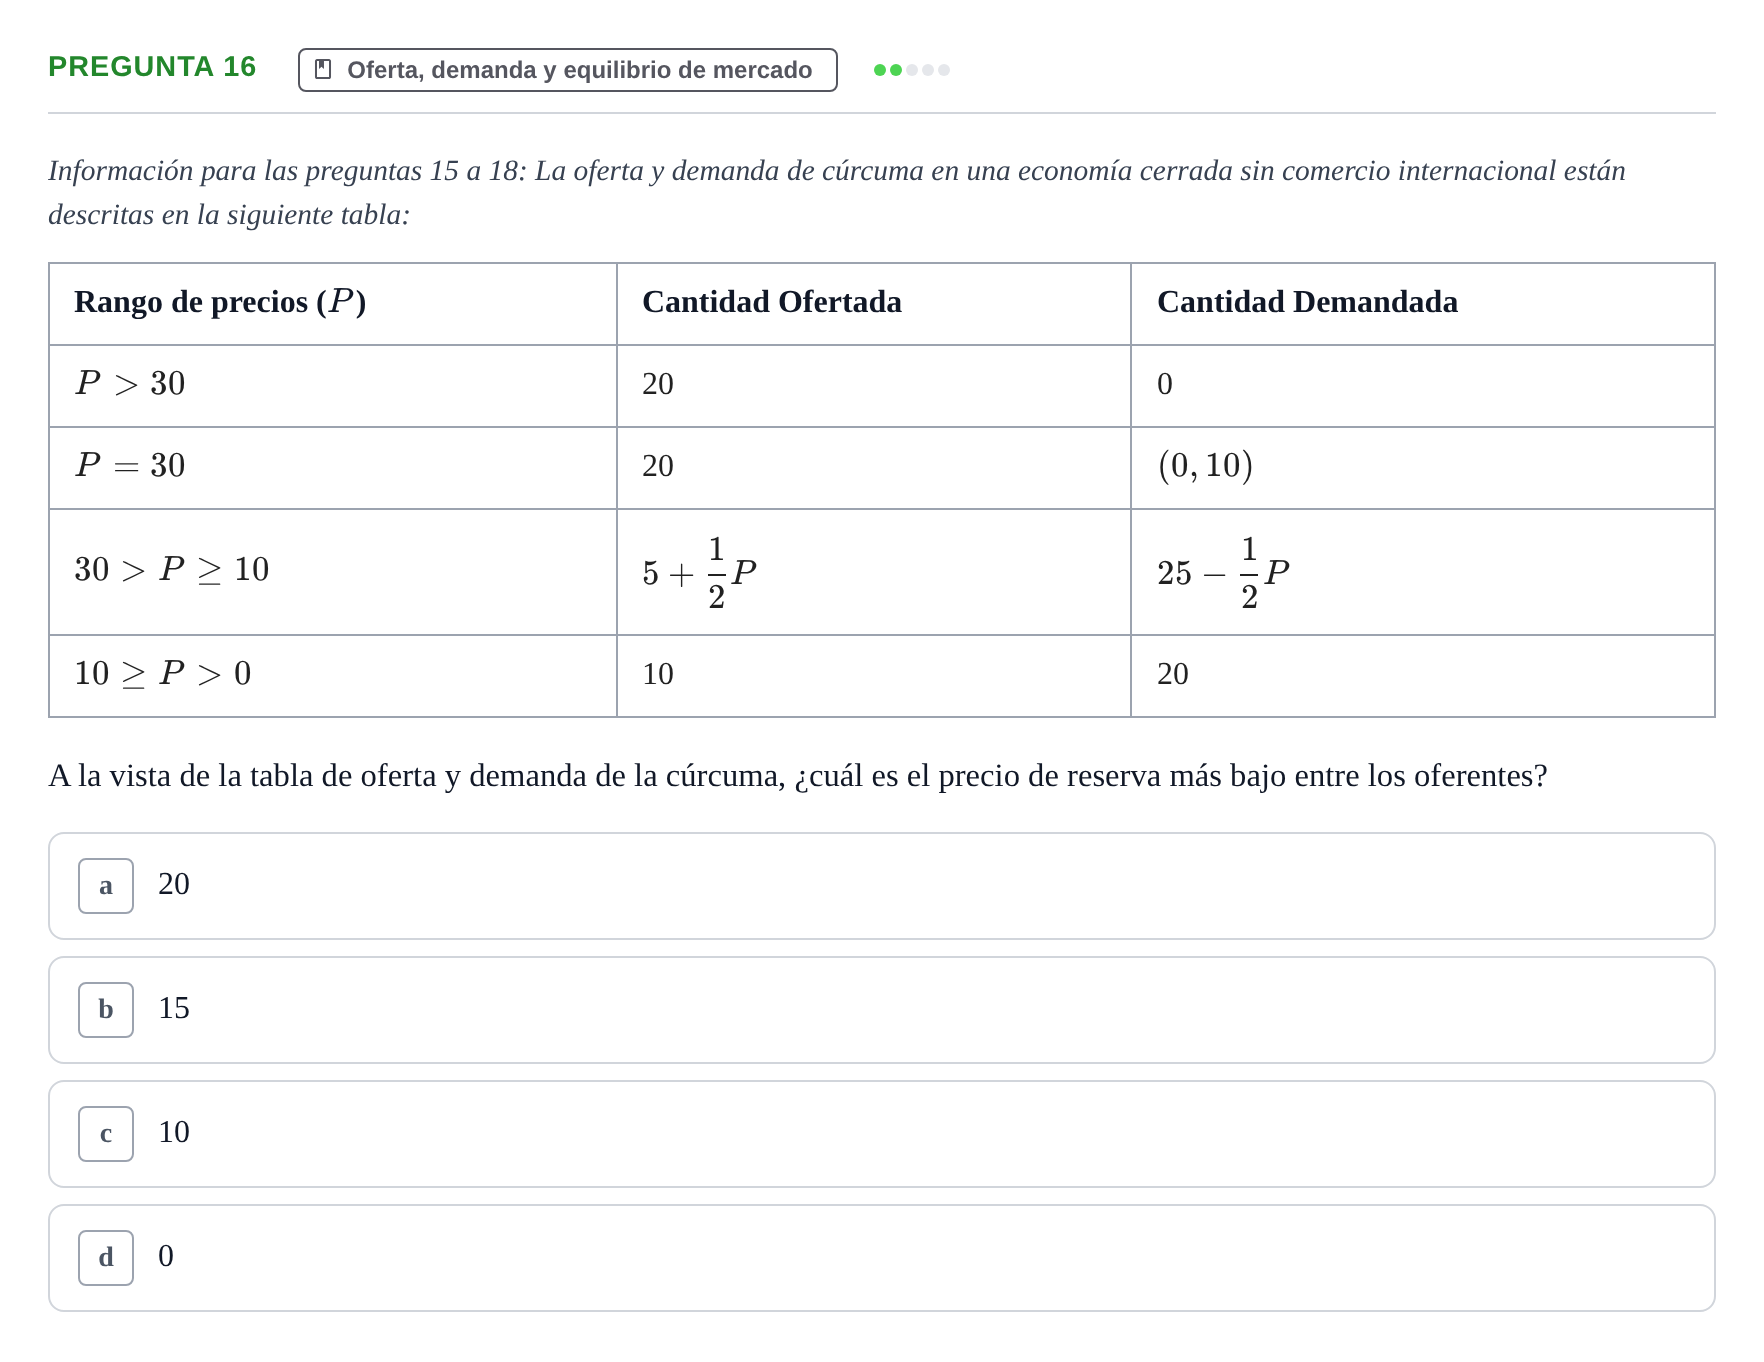
Task: Select the 10 ≥ P > 0 range cell
Action: (x=333, y=676)
